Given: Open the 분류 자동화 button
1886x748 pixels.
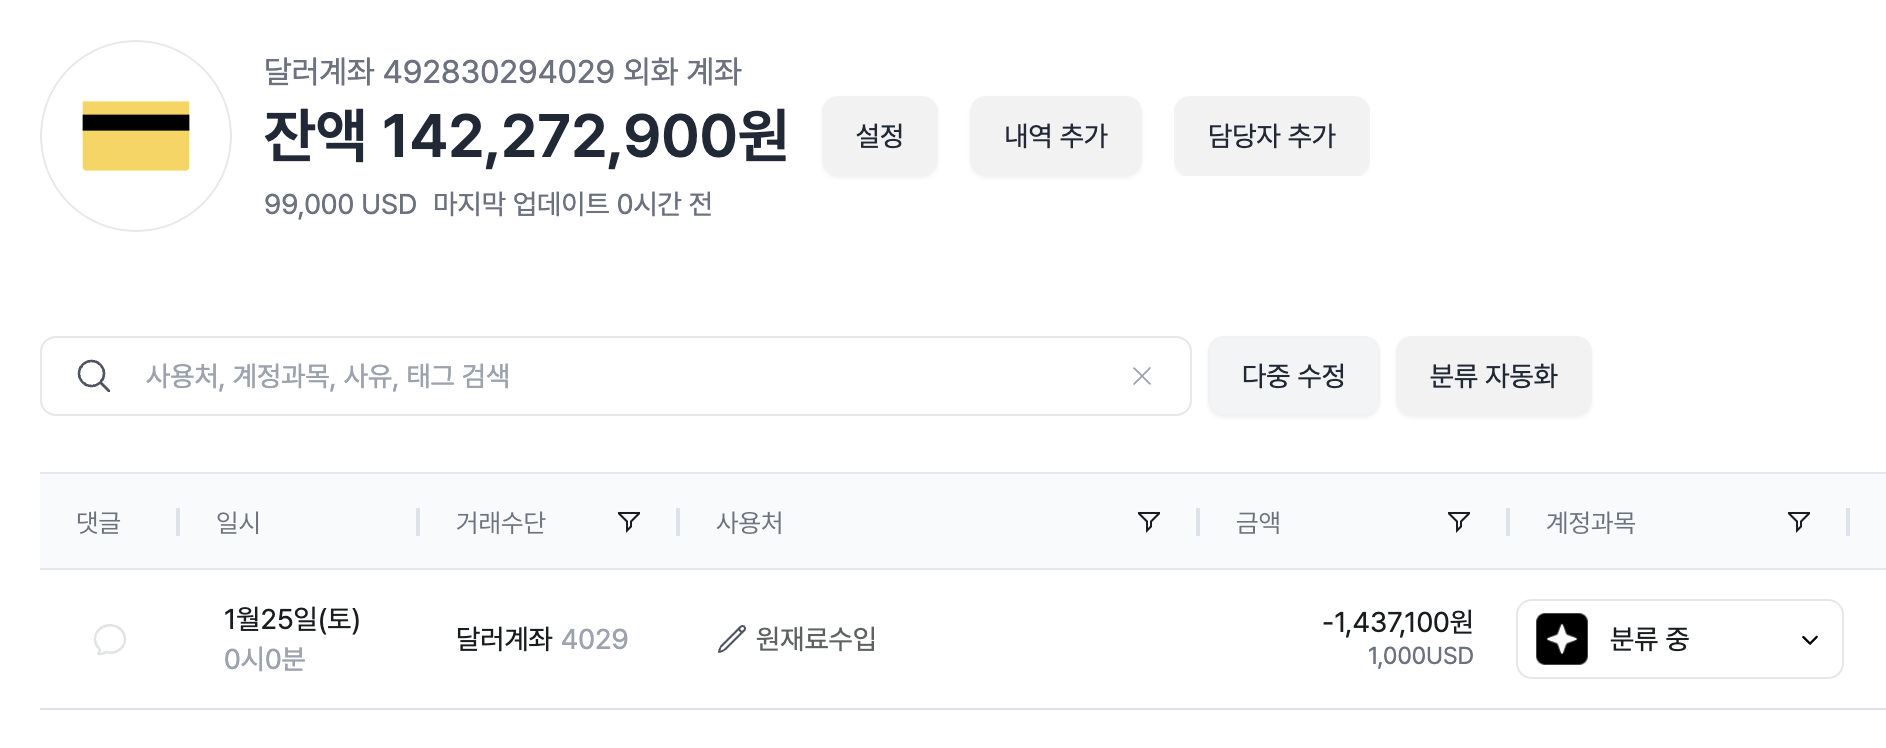Looking at the screenshot, I should [1493, 376].
